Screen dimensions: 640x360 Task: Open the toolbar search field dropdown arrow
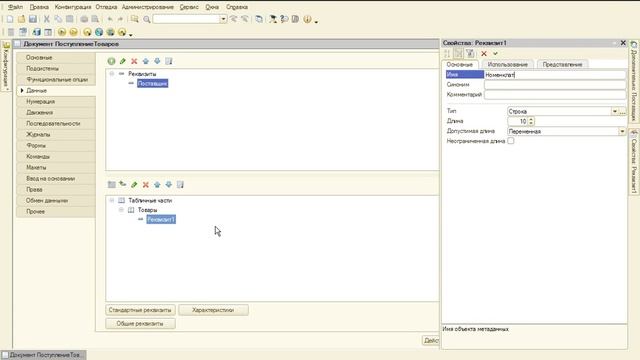click(223, 19)
